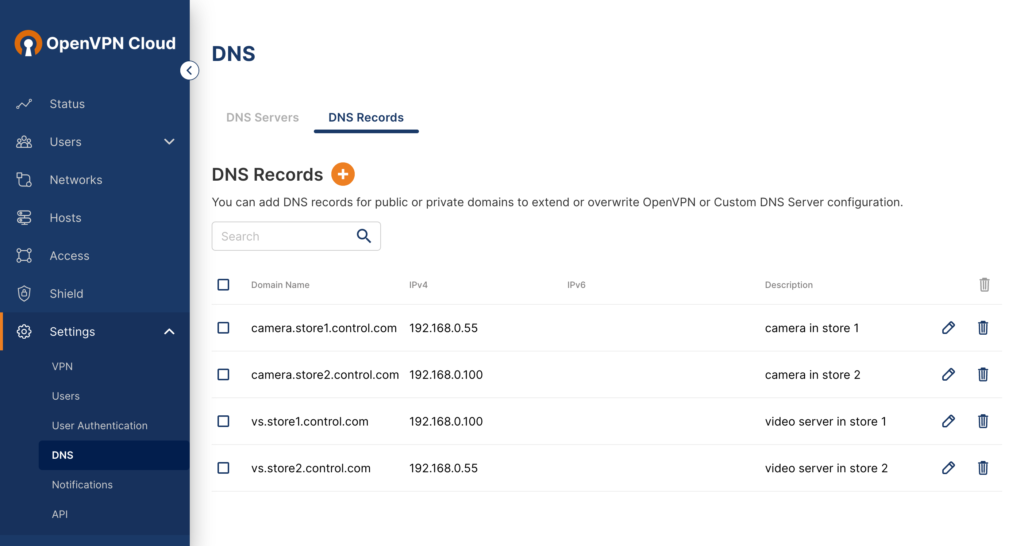Collapse the Settings sidebar section

[x=169, y=332]
